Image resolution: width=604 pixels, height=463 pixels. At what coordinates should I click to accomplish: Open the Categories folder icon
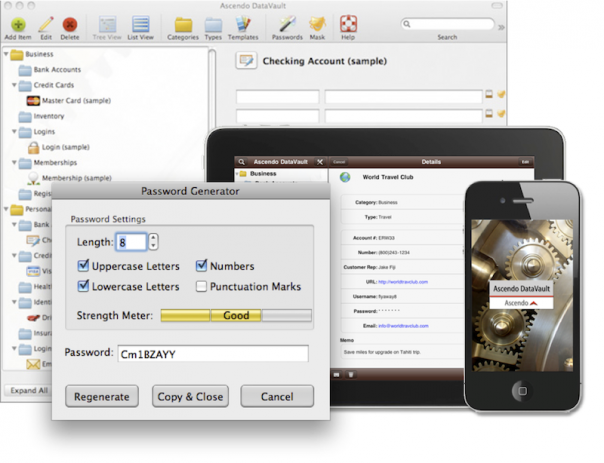(x=183, y=25)
